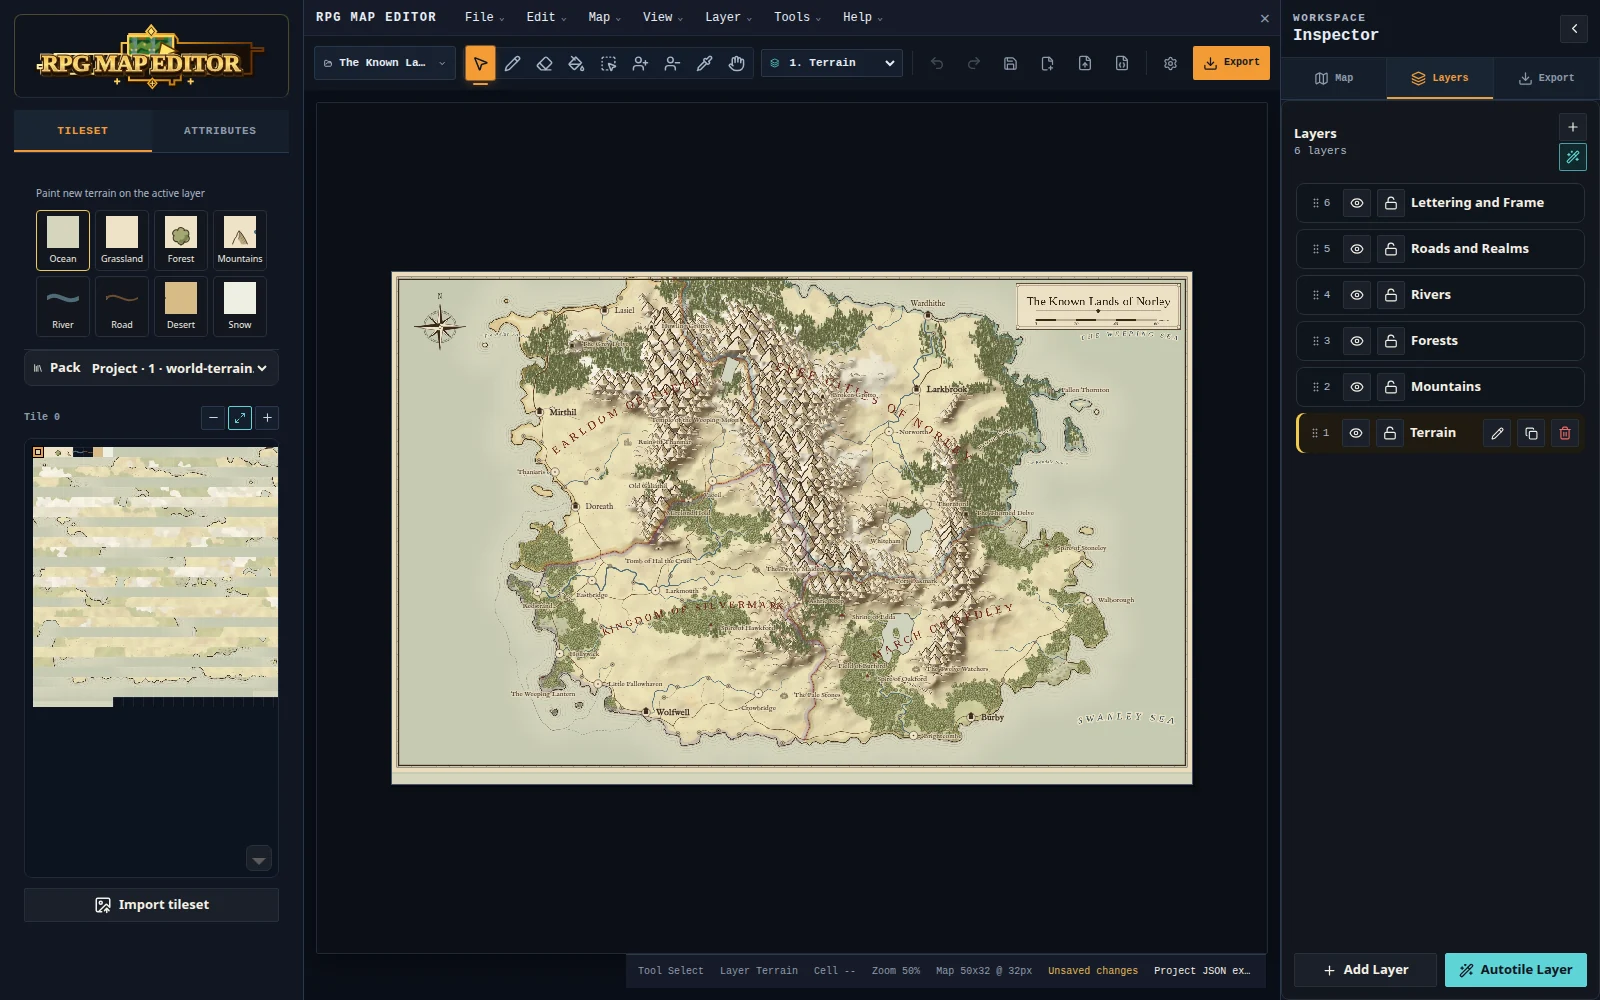This screenshot has height=1000, width=1600.
Task: Select the Hand pan tool
Action: (737, 63)
